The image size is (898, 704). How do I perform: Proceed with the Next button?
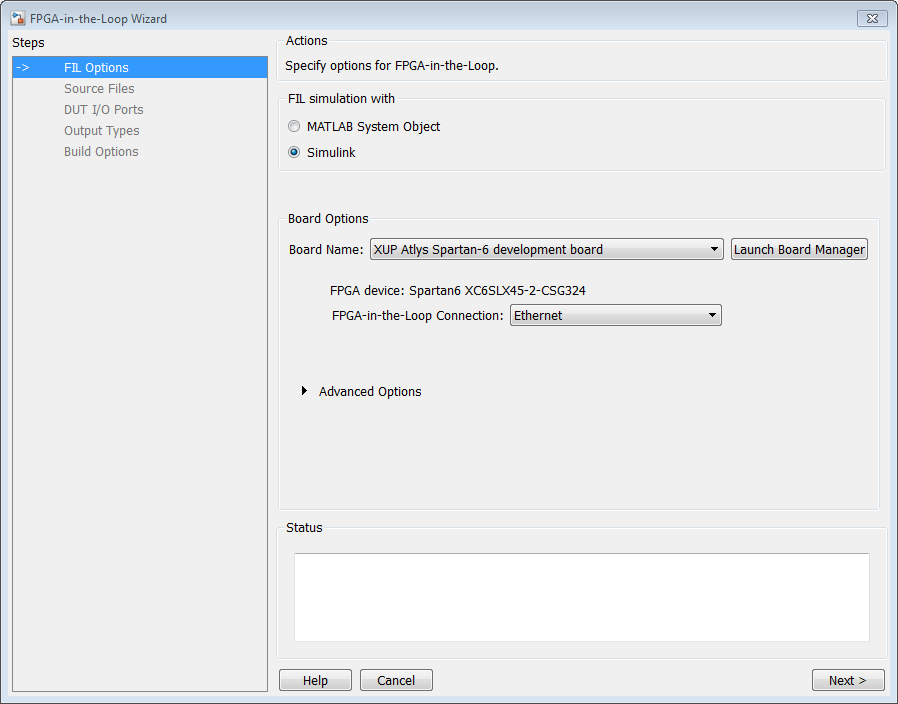(848, 680)
